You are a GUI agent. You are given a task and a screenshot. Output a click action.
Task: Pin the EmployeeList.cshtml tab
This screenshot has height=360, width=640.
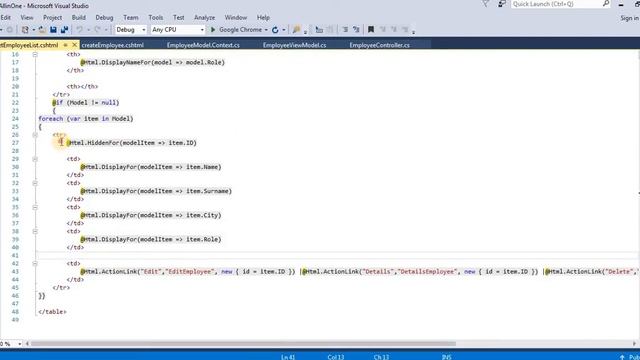point(65,45)
